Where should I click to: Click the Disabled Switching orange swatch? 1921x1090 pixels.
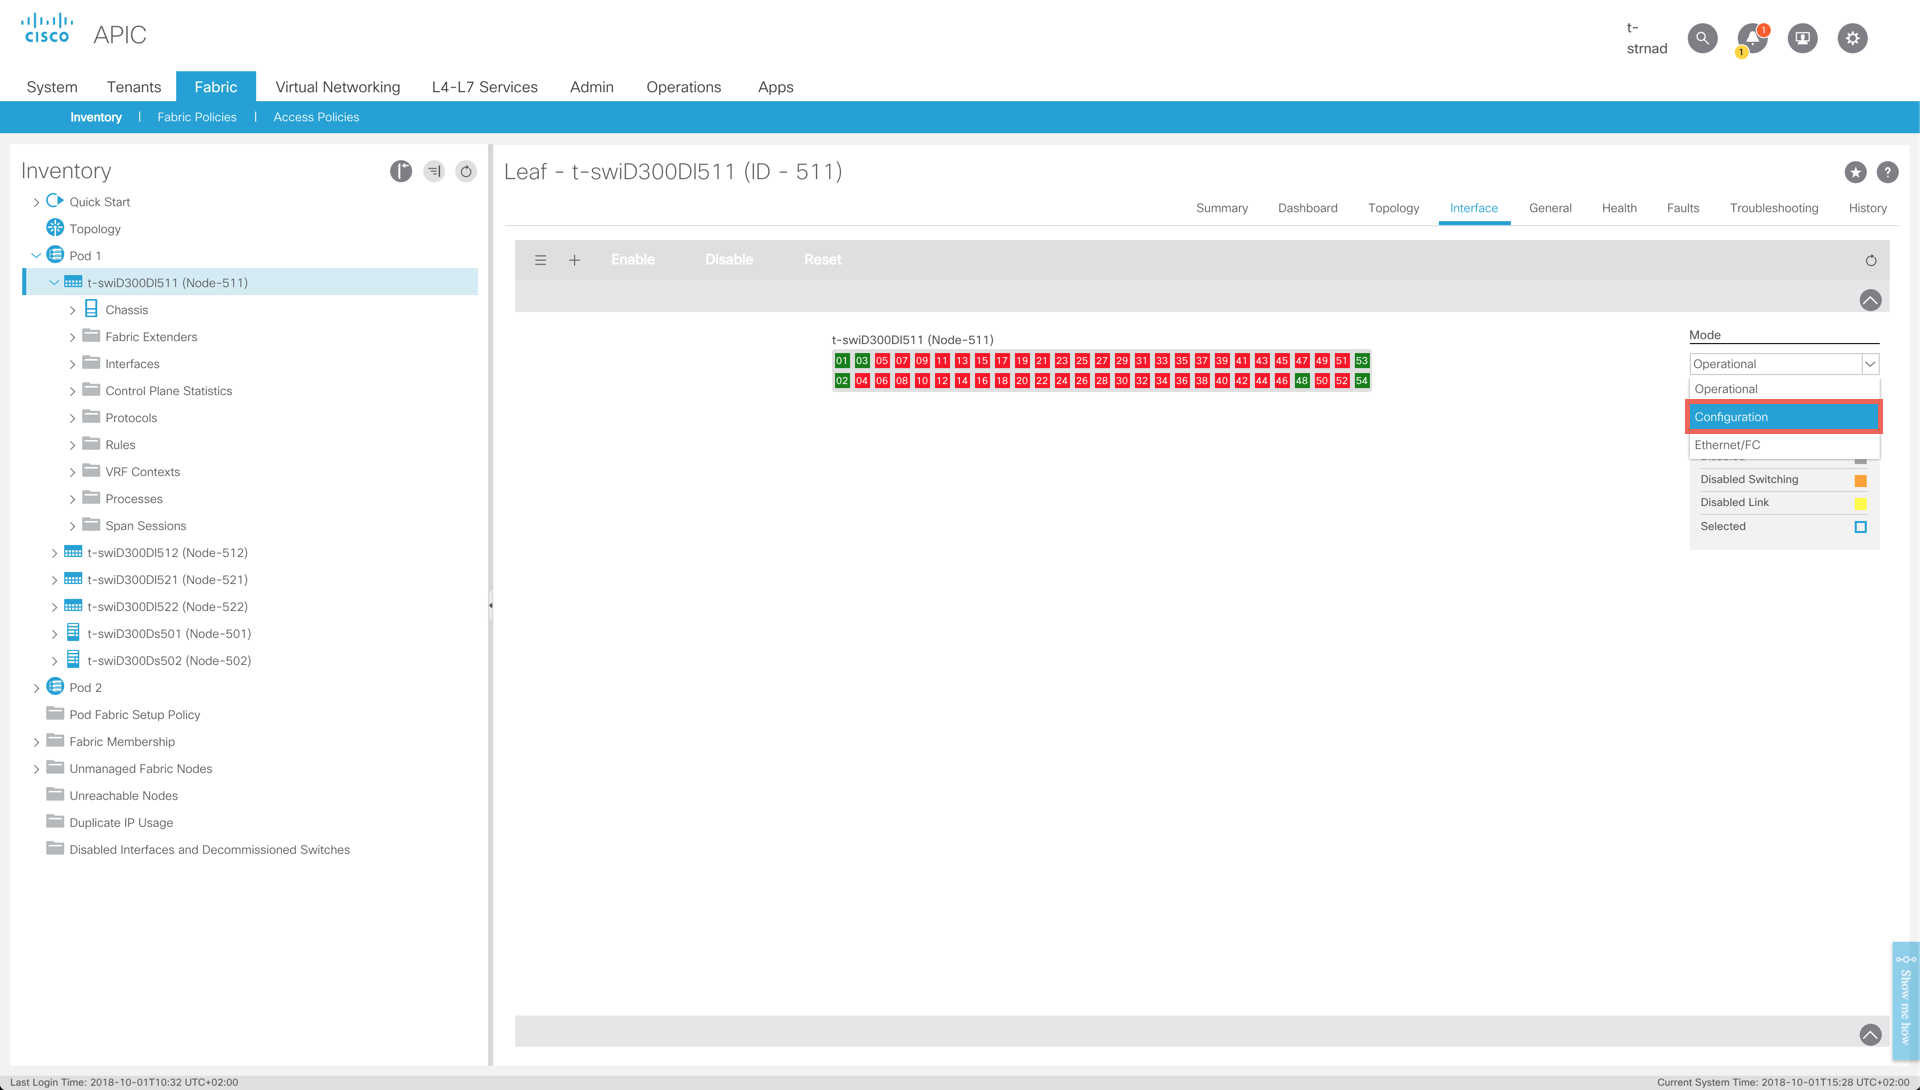click(x=1860, y=480)
